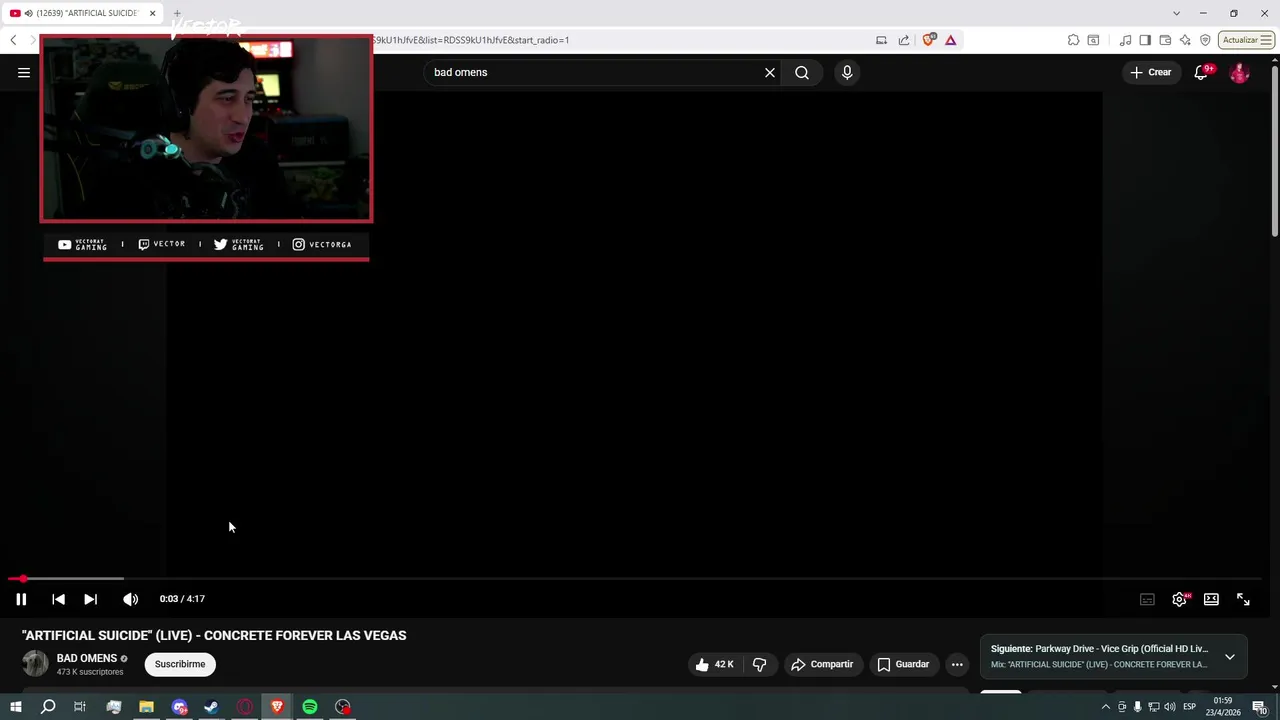Open YouTube notifications bell
Image resolution: width=1280 pixels, height=720 pixels.
coord(1201,72)
